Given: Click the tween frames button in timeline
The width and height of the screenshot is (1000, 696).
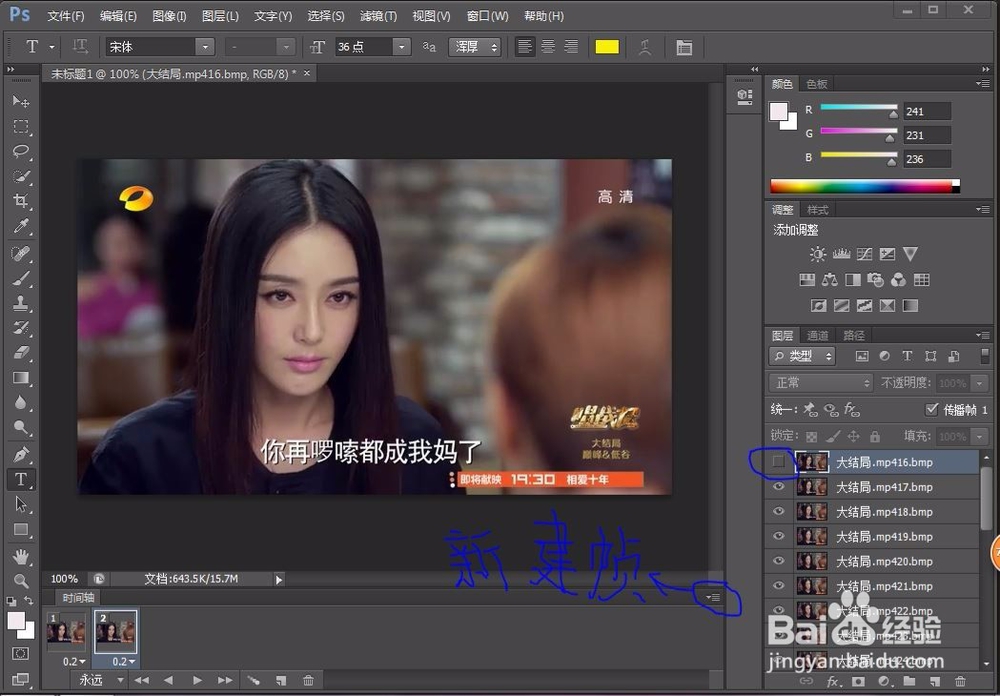Looking at the screenshot, I should tap(253, 678).
